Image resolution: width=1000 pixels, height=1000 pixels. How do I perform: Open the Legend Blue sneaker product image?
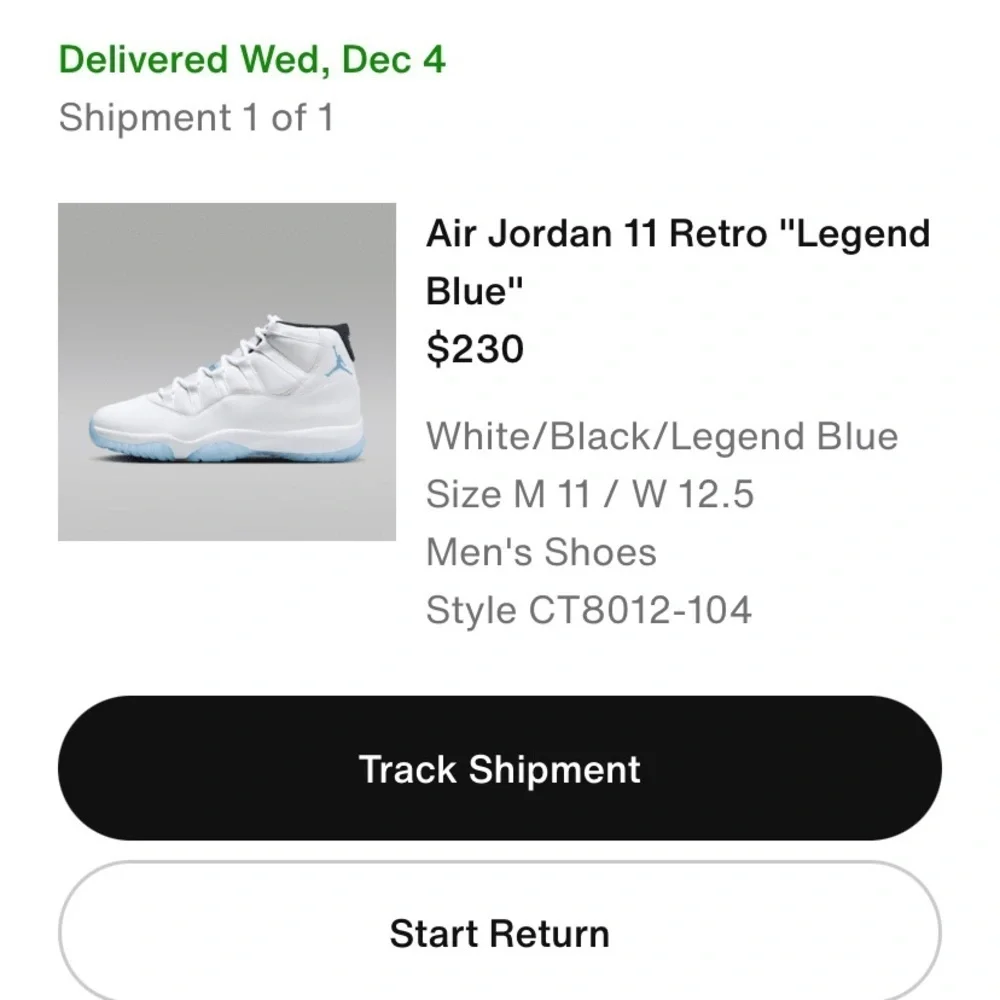(x=227, y=372)
